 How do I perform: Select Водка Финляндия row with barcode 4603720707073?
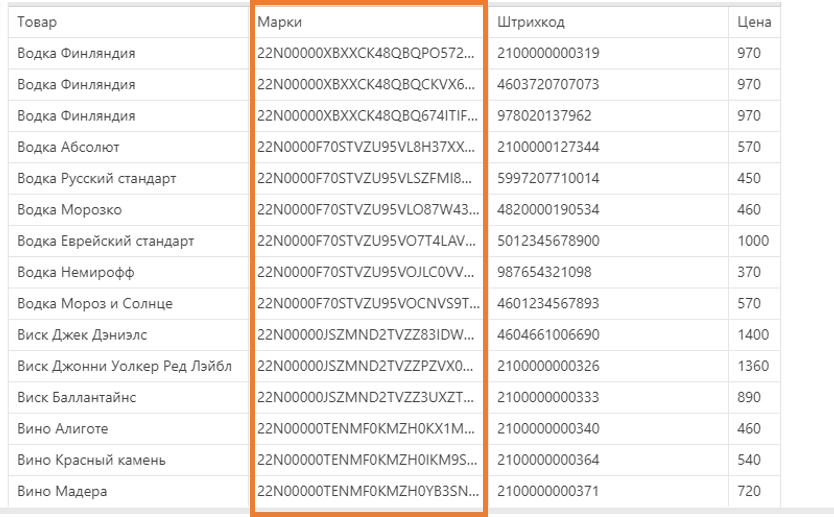[394, 85]
